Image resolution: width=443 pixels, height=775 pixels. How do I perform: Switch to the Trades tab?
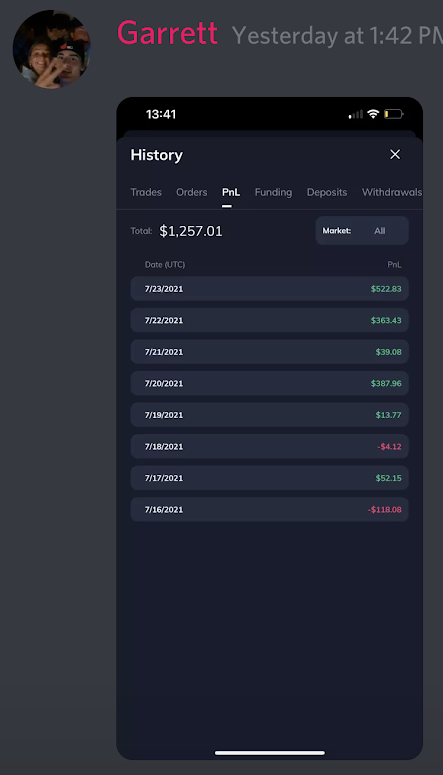tap(146, 192)
